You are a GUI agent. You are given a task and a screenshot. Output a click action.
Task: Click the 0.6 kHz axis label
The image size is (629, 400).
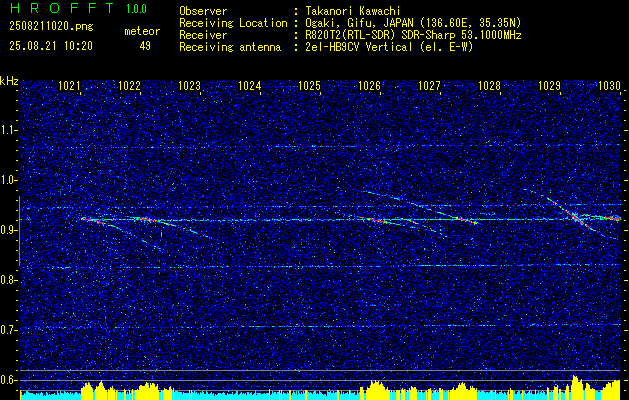point(8,380)
